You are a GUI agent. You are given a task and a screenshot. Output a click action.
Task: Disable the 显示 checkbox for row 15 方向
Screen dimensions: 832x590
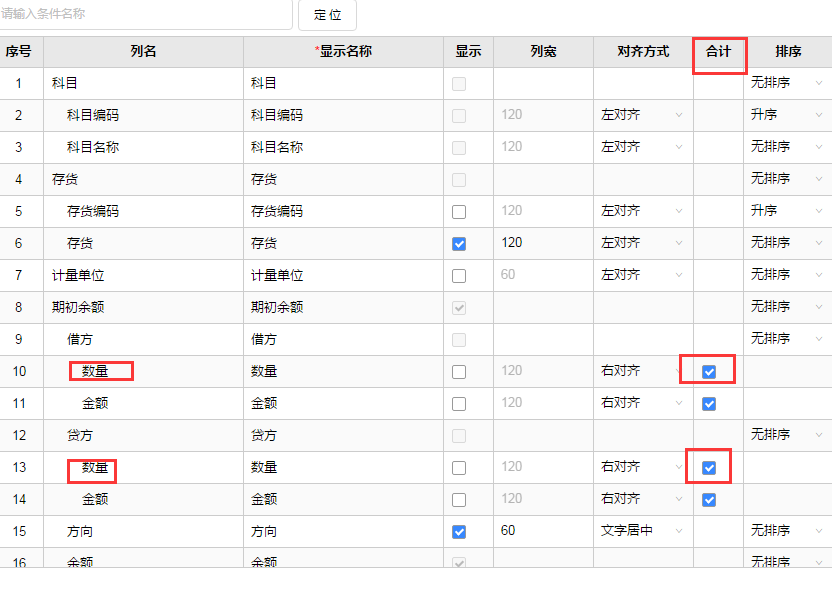coord(459,532)
